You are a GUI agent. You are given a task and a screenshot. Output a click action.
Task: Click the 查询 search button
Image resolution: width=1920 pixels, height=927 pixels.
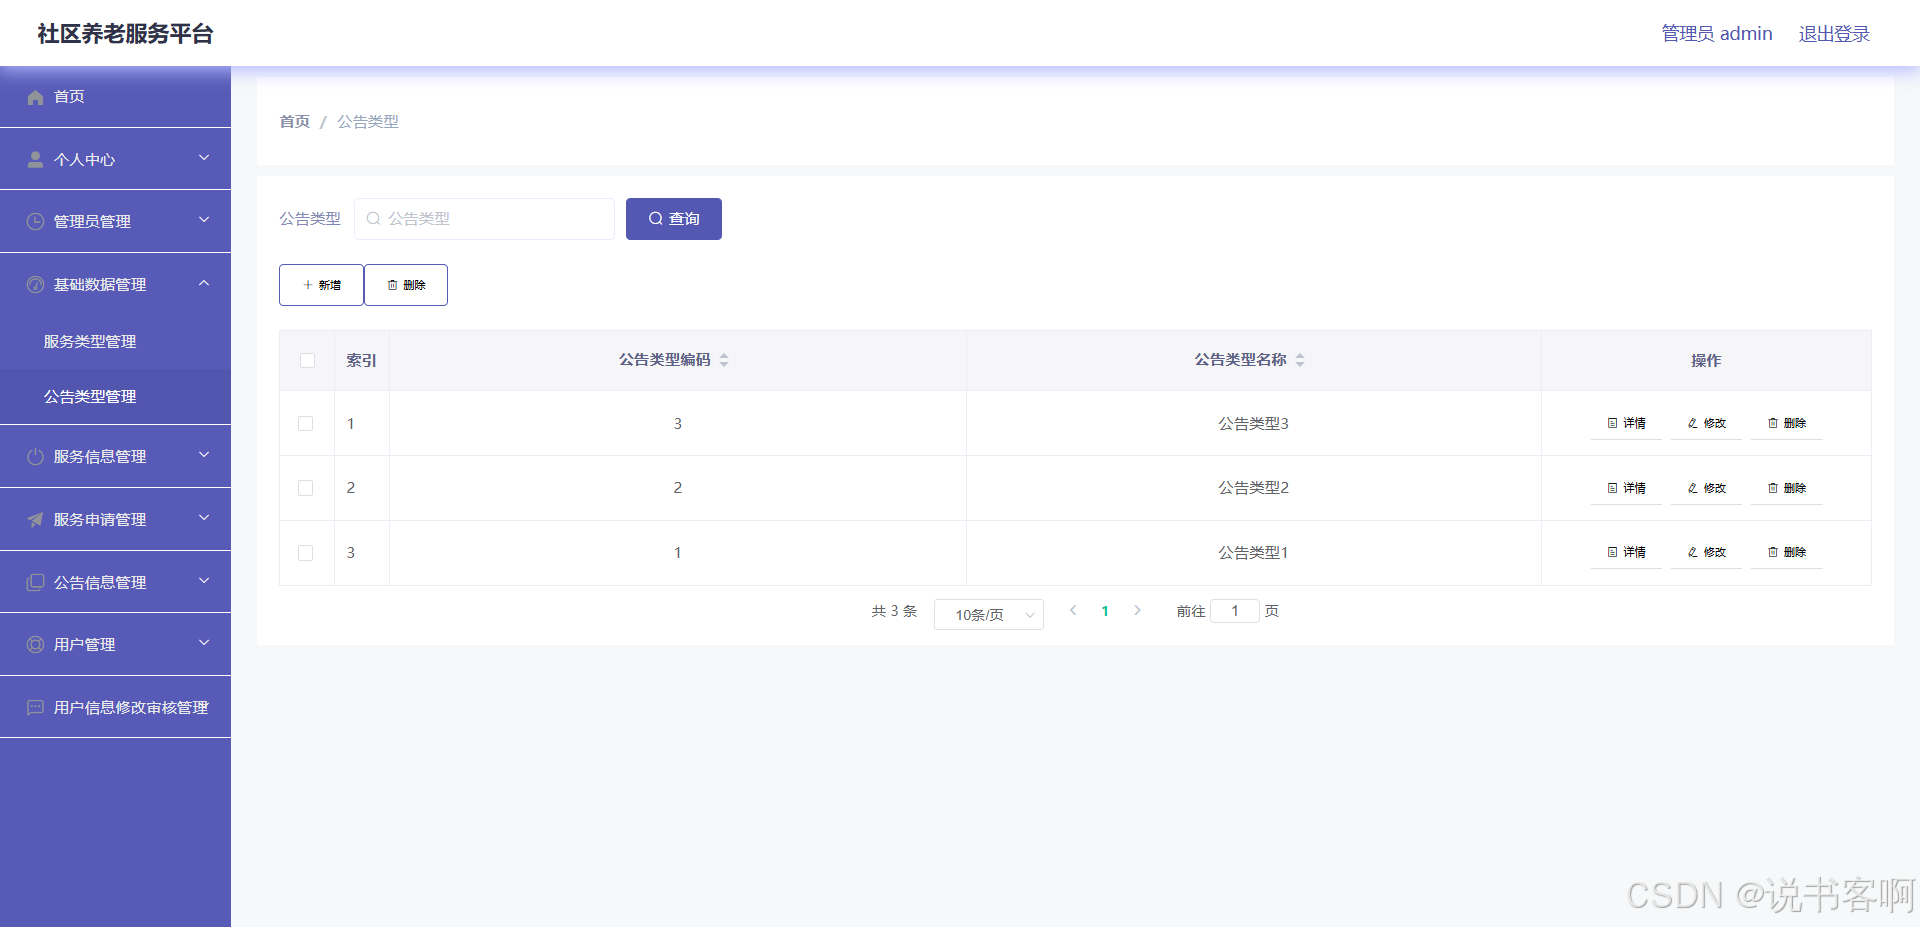click(673, 218)
